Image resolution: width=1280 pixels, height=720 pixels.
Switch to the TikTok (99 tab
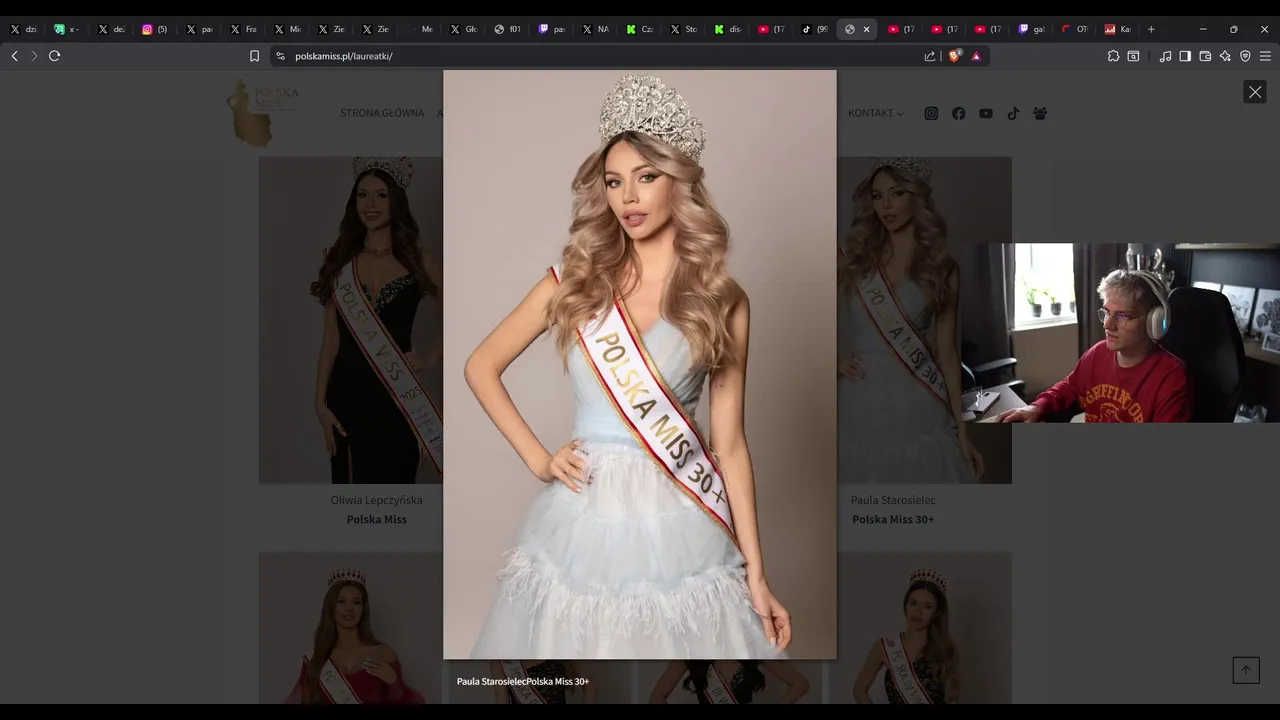click(x=816, y=29)
